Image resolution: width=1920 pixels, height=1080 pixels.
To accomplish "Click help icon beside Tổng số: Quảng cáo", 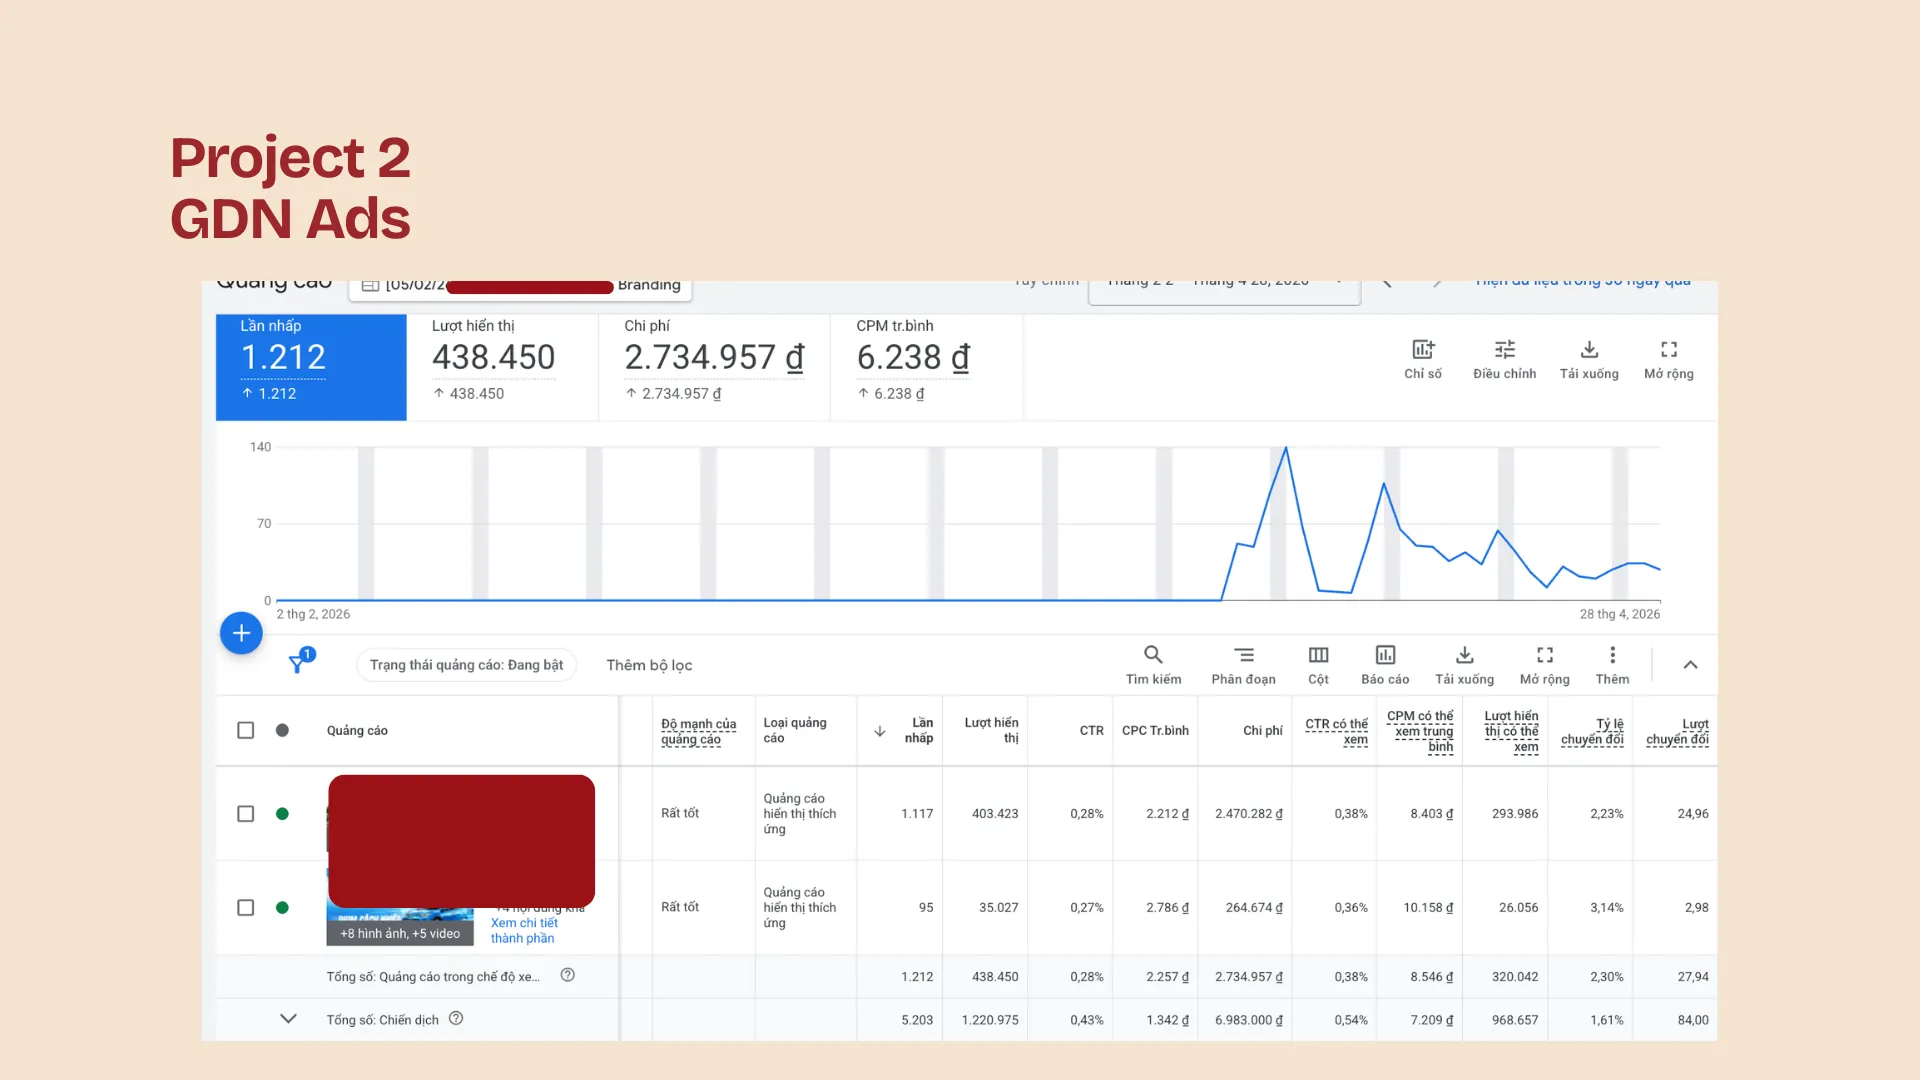I will [567, 975].
